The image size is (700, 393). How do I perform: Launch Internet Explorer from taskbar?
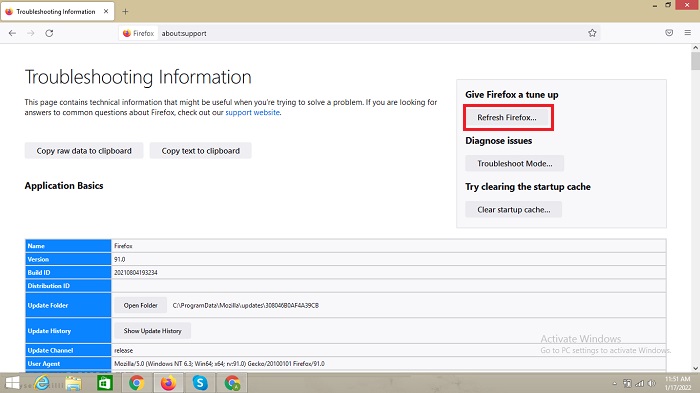42,383
